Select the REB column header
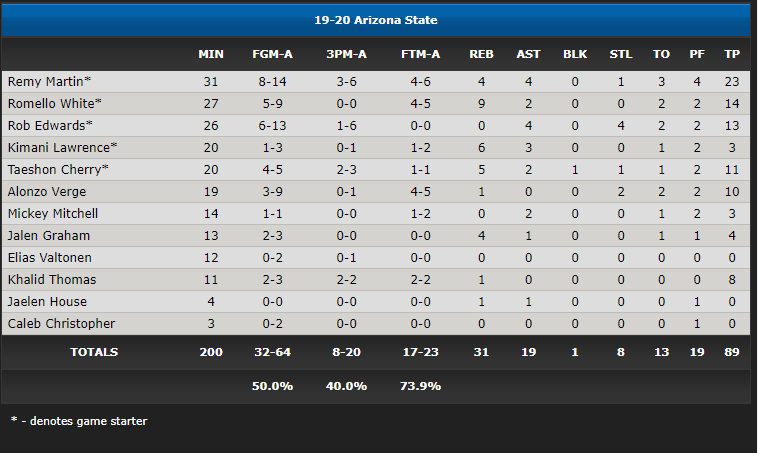This screenshot has width=758, height=453. click(481, 54)
